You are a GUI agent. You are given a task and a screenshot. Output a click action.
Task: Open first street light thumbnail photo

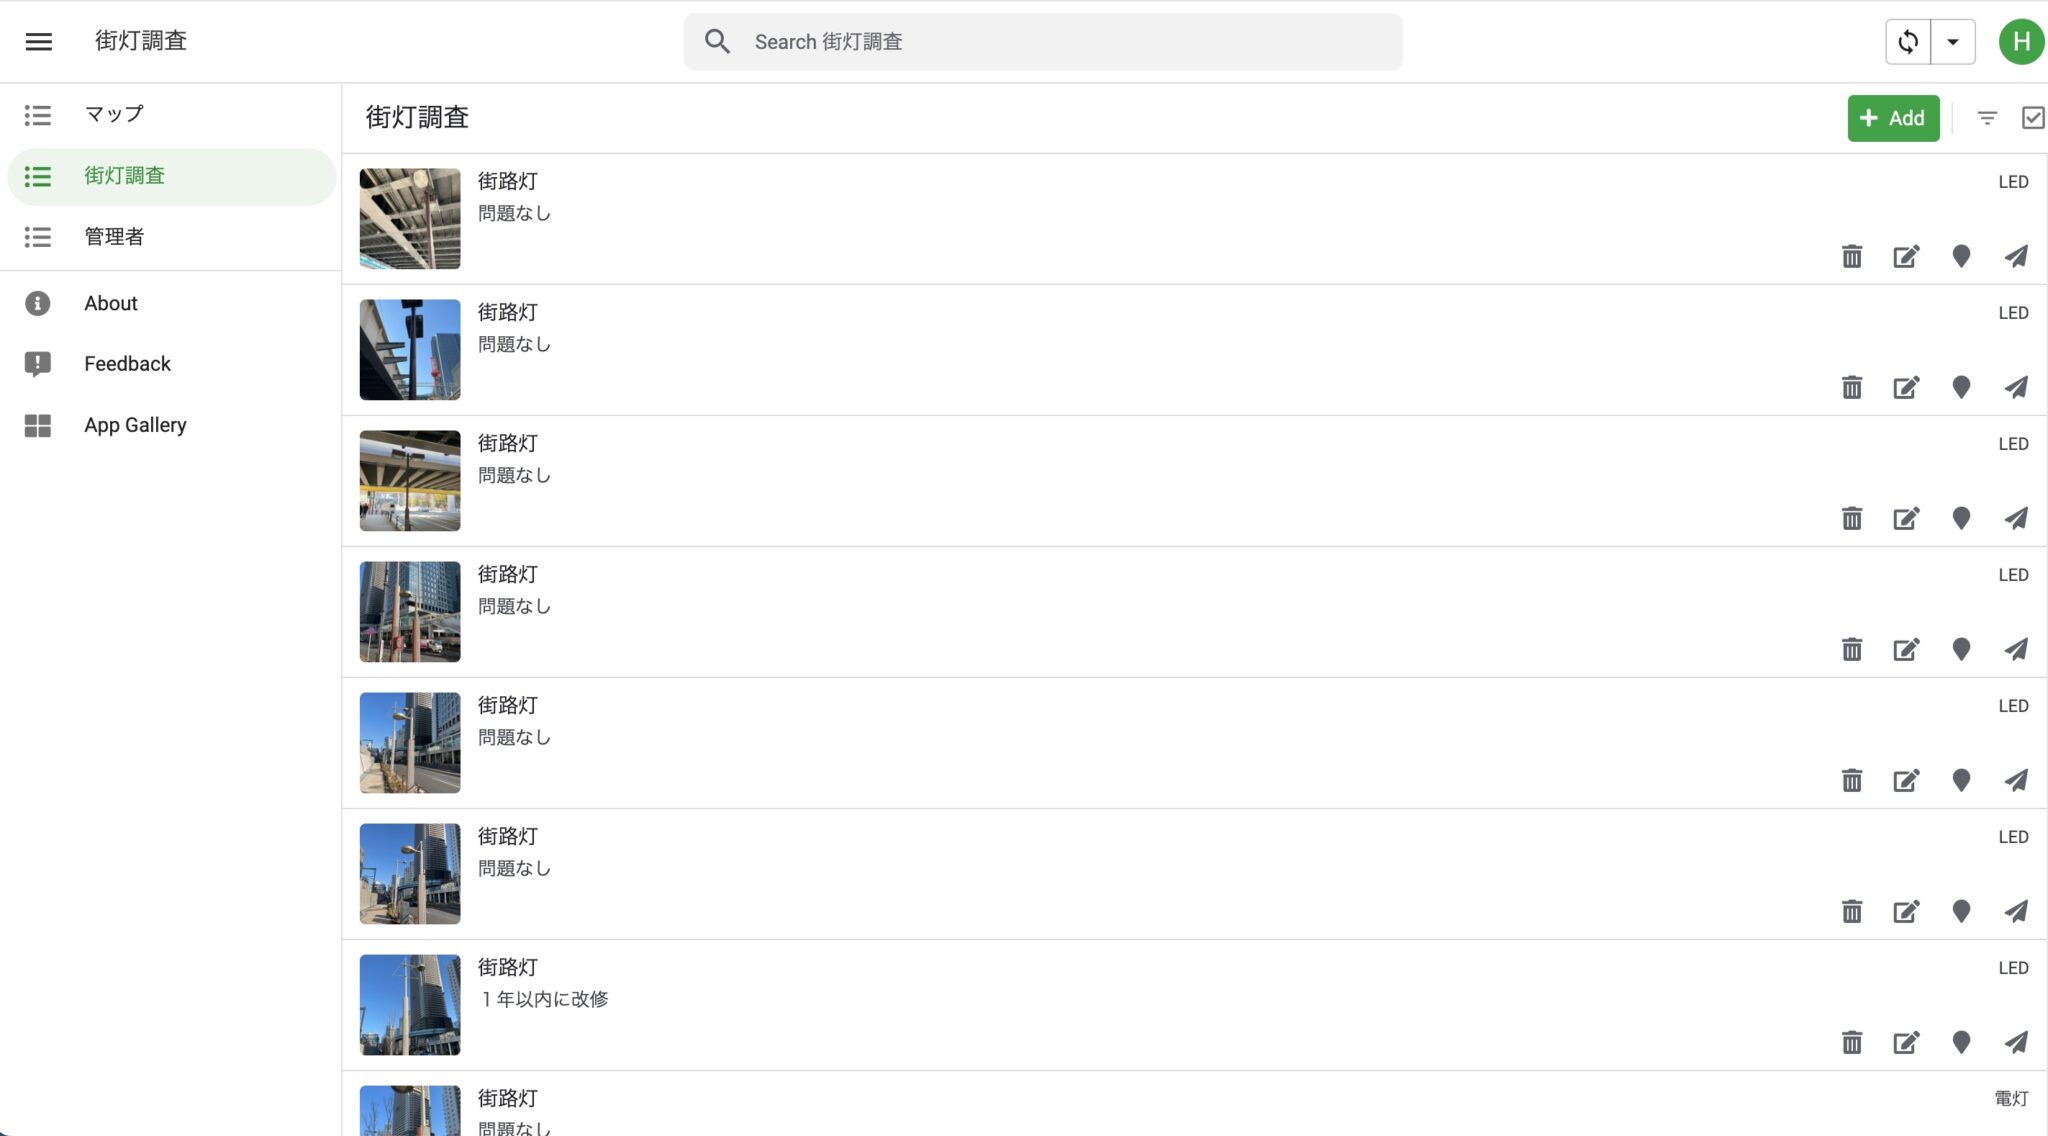click(x=410, y=218)
